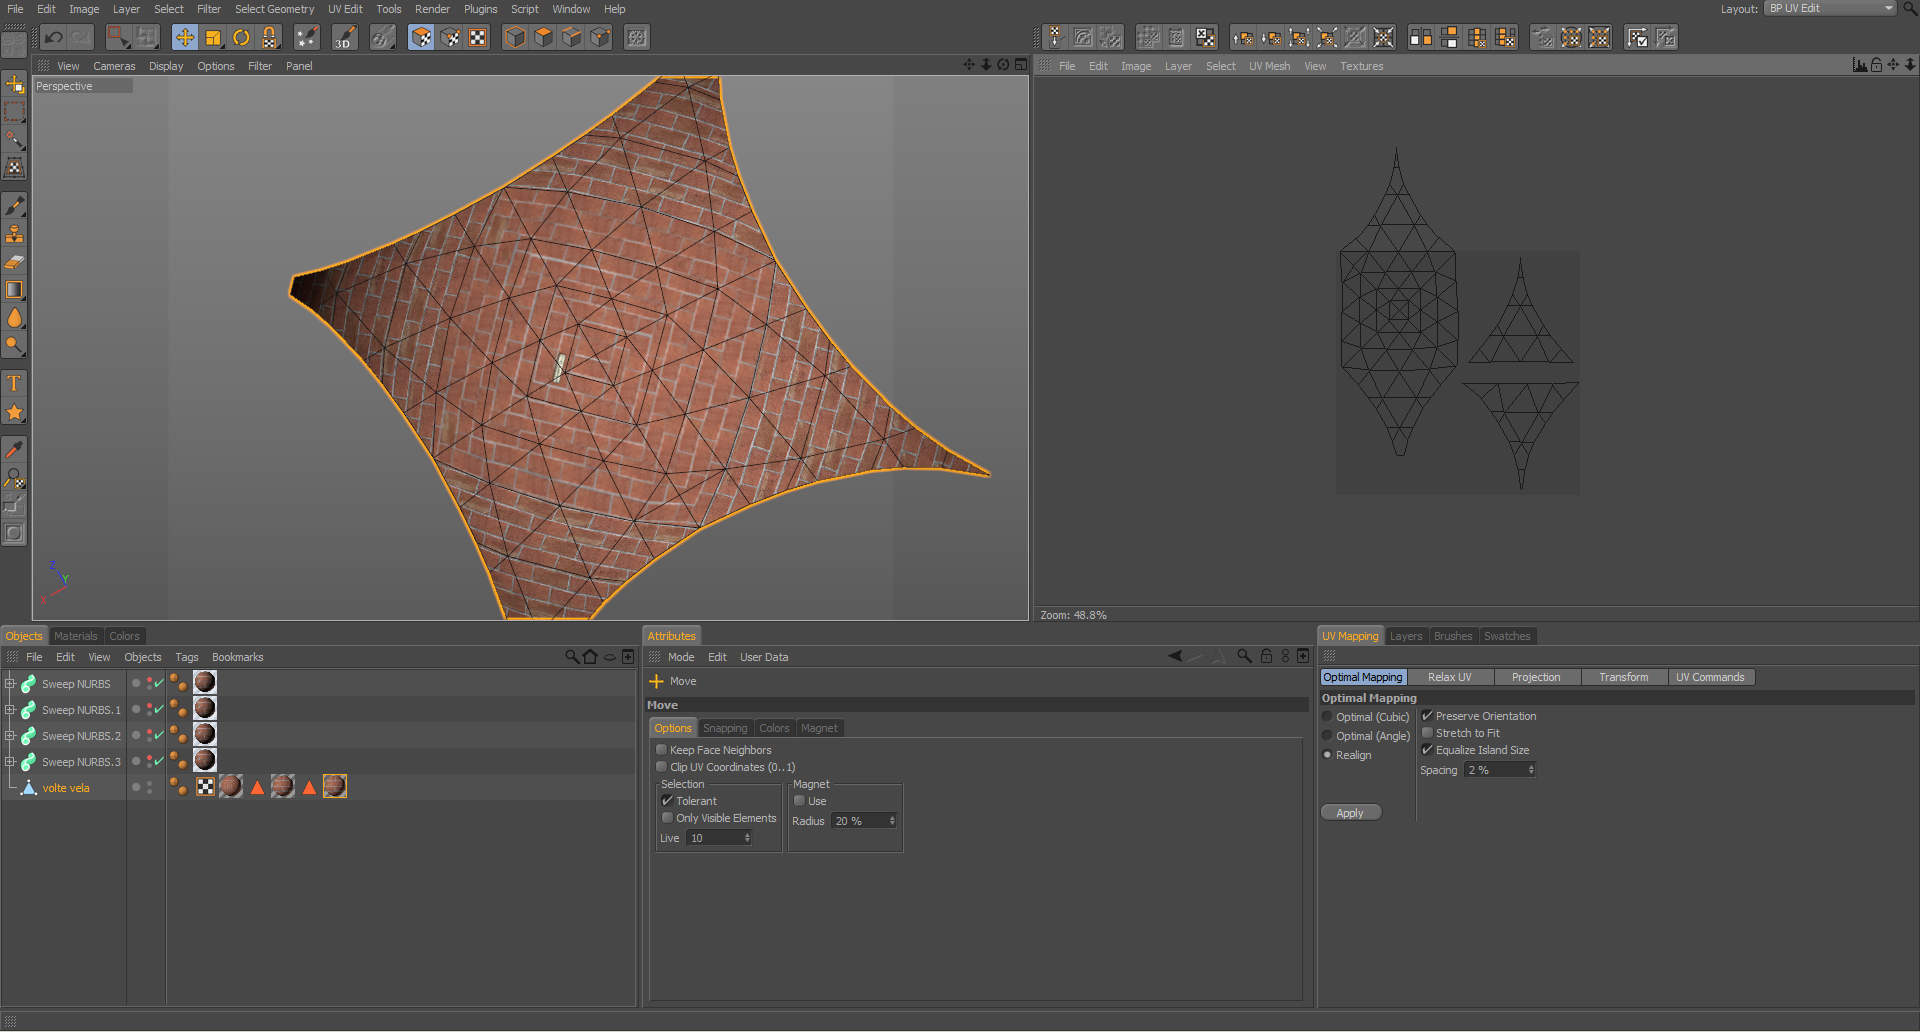Switch to the Relax UV tab
Viewport: 1920px width, 1032px height.
coord(1449,677)
